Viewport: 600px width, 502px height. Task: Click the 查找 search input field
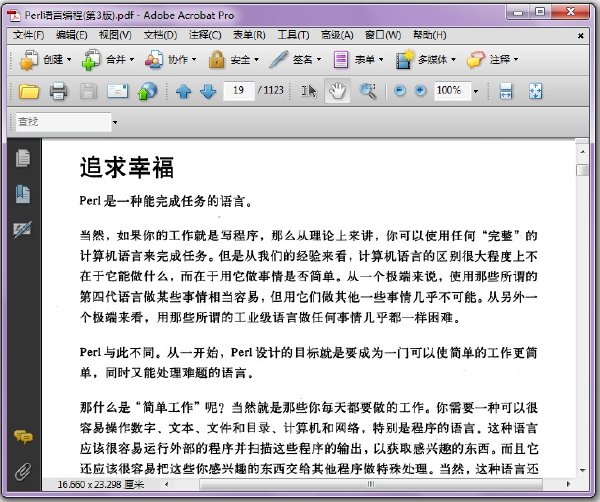(63, 122)
